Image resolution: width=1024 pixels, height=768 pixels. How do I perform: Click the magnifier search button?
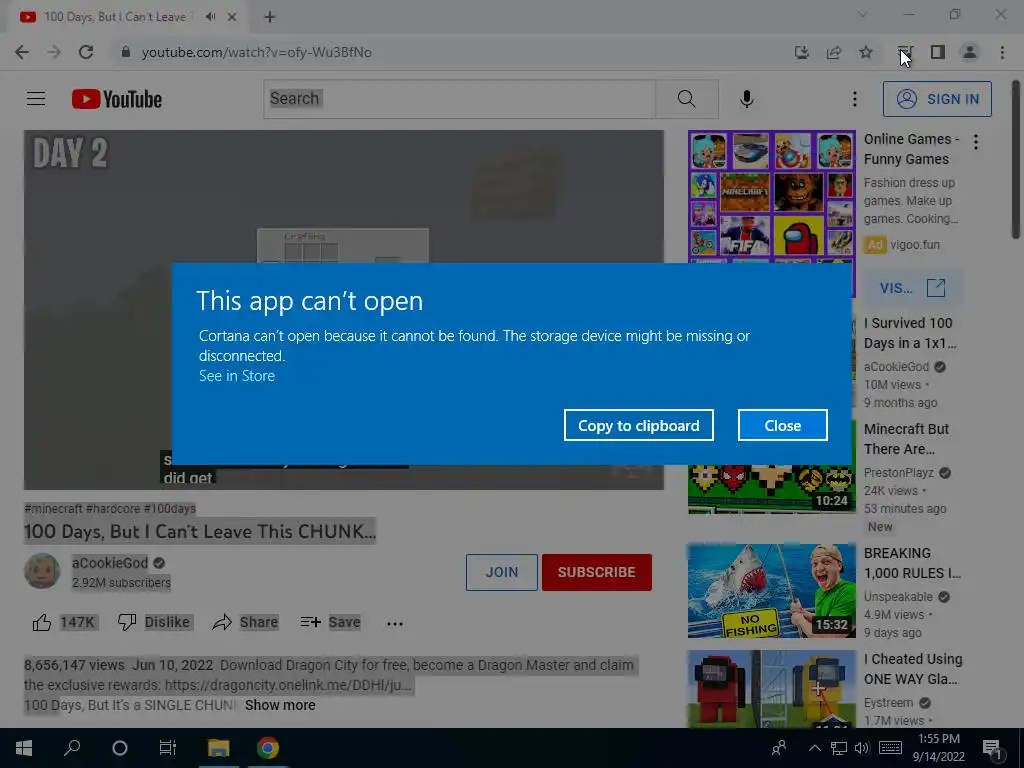[686, 99]
